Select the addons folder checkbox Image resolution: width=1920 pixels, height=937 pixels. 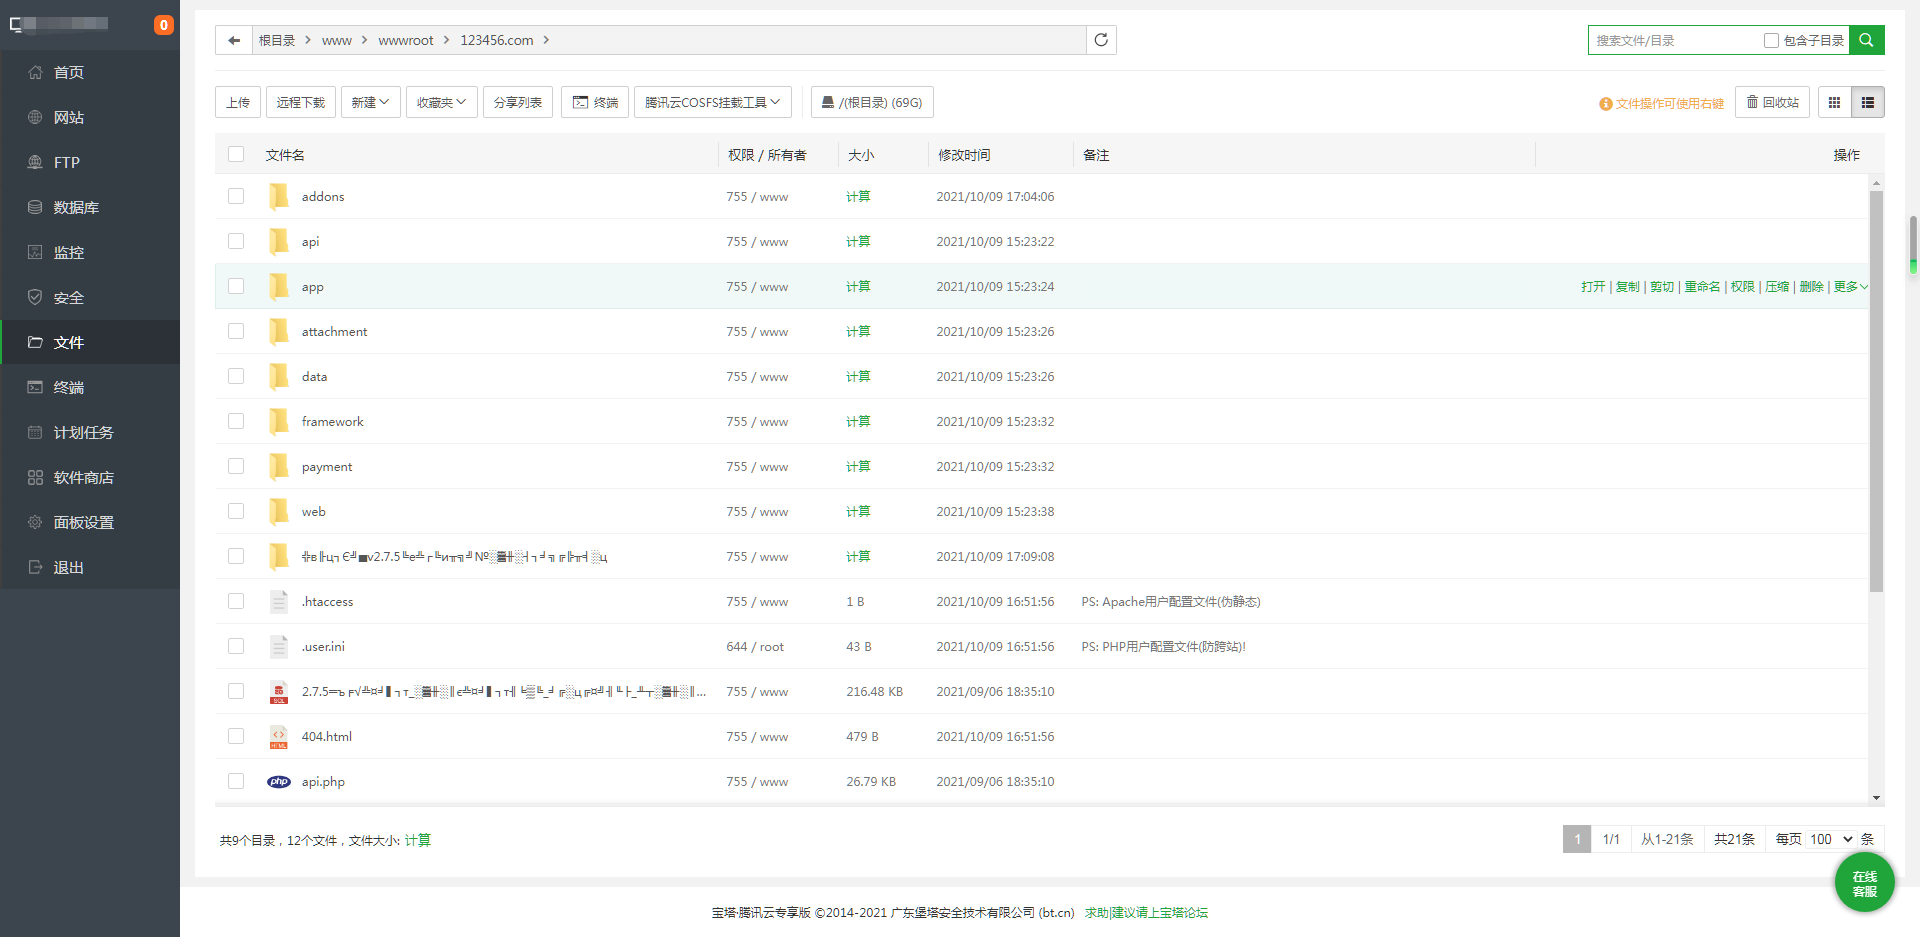236,196
